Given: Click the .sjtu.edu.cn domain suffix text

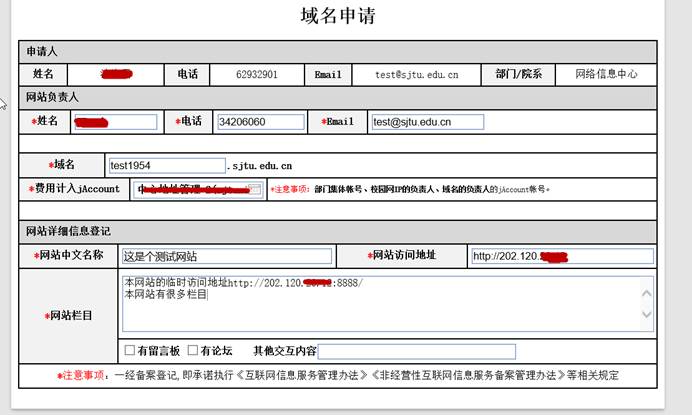Looking at the screenshot, I should coord(260,166).
